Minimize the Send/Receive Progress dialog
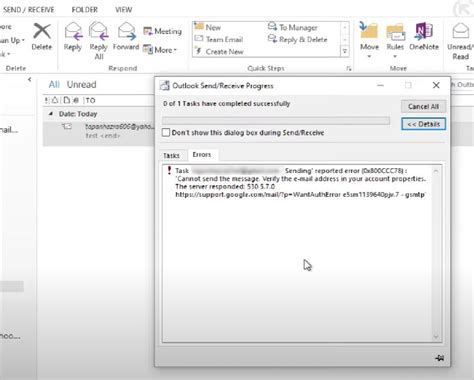This screenshot has height=380, width=474. point(380,86)
